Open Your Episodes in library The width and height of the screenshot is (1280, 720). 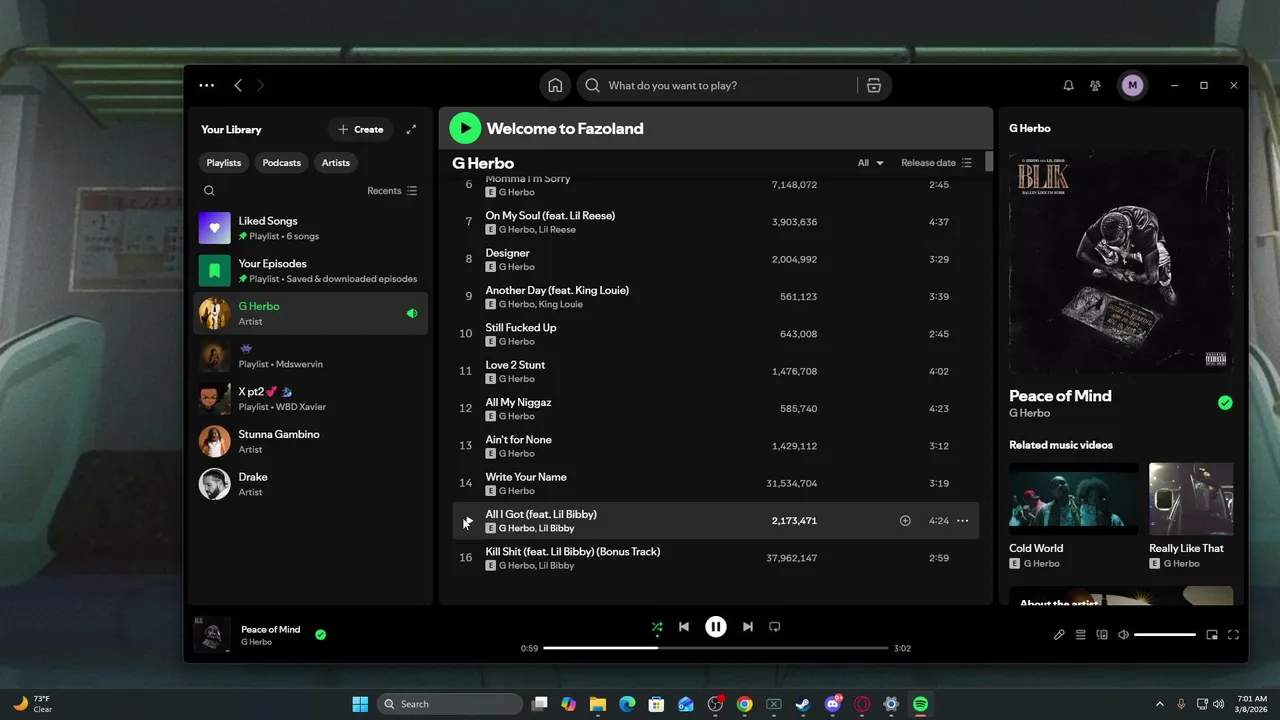(x=310, y=271)
